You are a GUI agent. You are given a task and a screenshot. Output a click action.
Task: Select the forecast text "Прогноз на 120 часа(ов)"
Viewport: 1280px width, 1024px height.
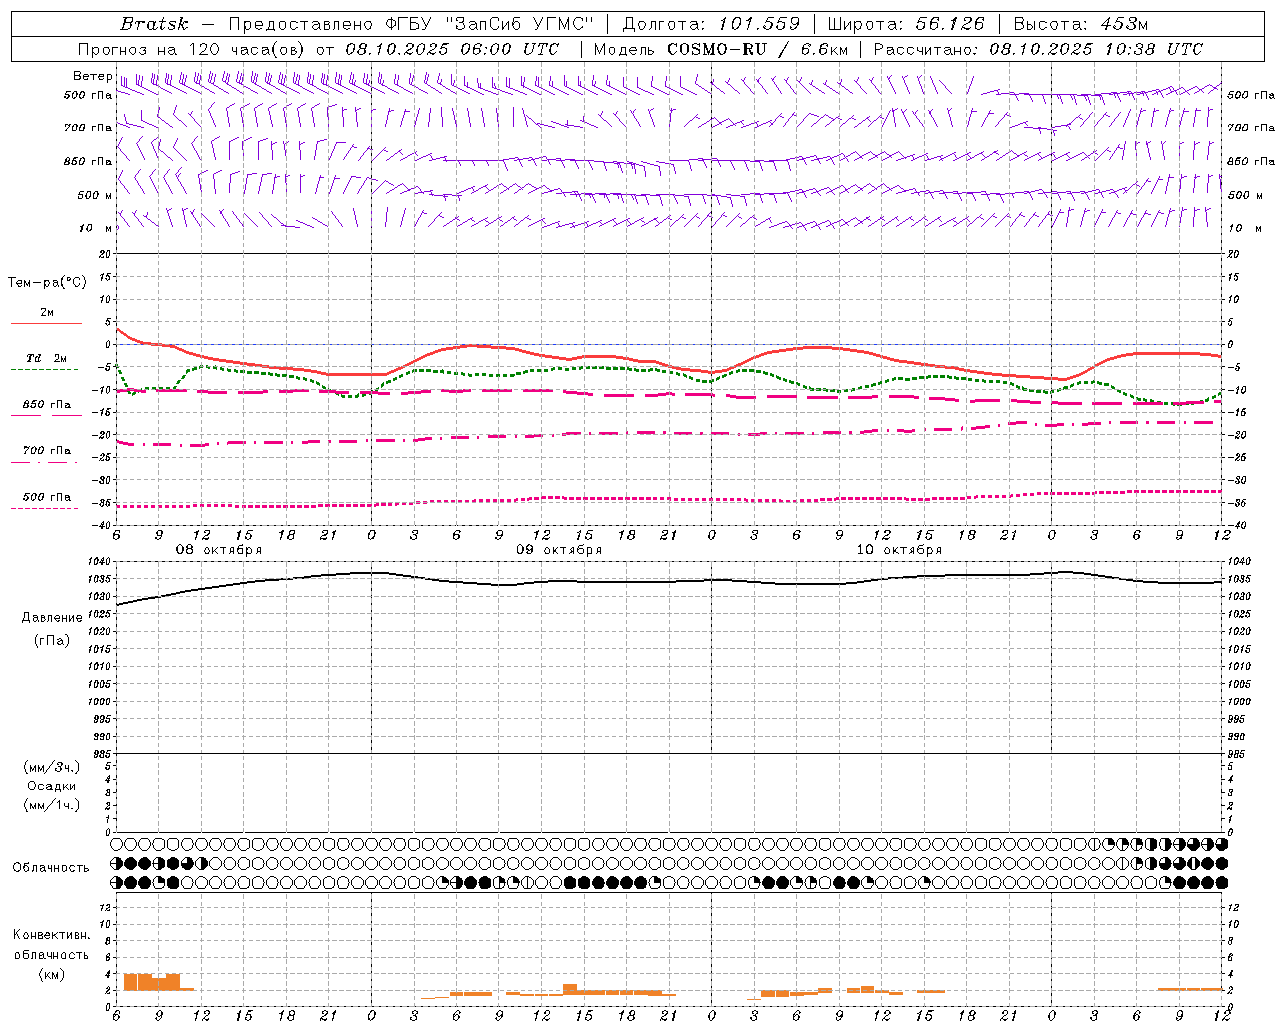(x=193, y=49)
